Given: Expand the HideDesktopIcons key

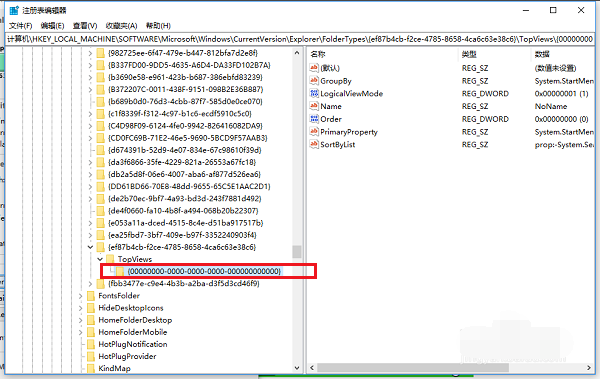Looking at the screenshot, I should click(x=81, y=308).
